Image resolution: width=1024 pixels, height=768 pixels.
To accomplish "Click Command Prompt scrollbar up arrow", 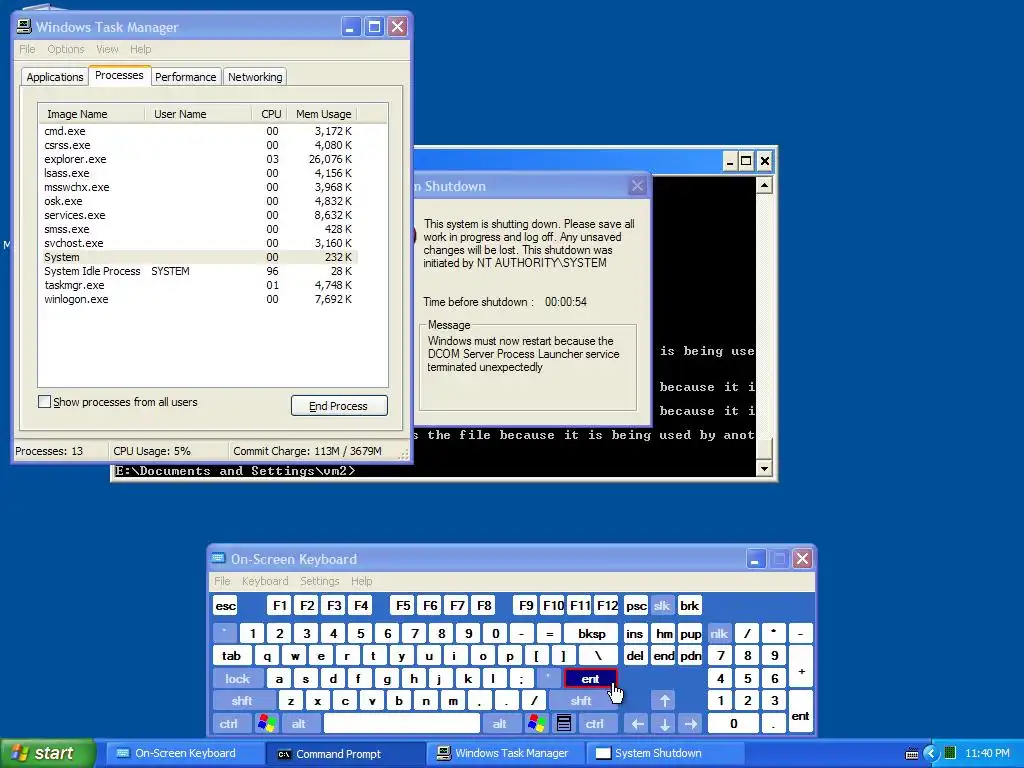I will [x=764, y=185].
